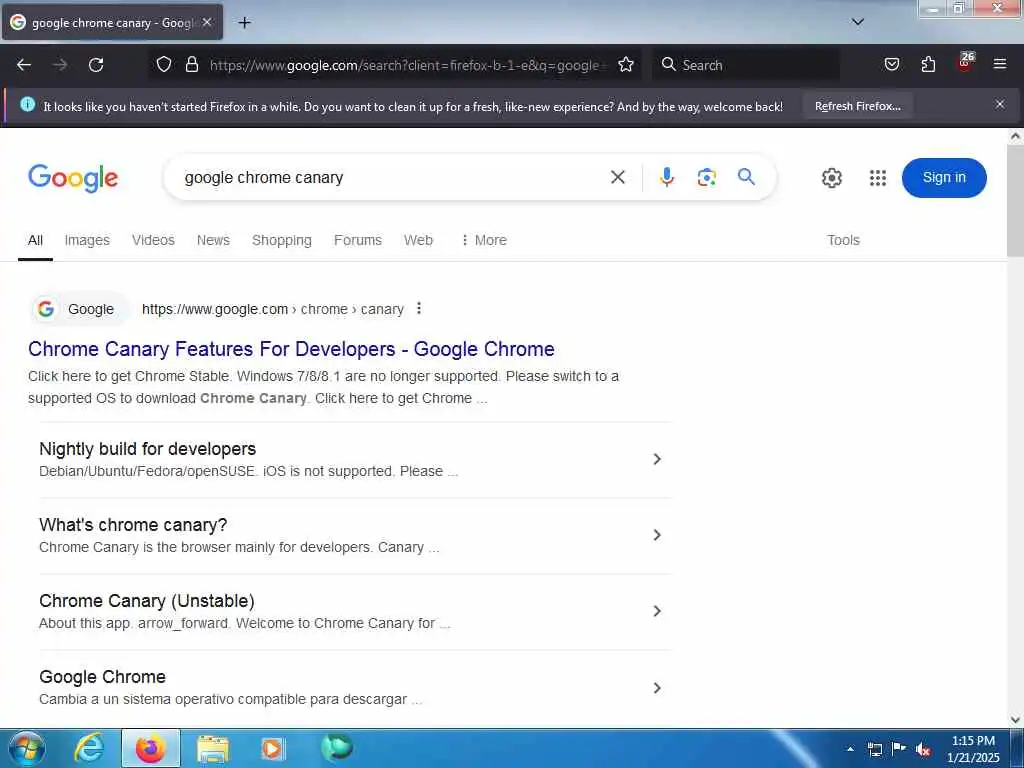Open the taskbar clock and date
Viewport: 1024px width, 768px height.
coord(973,749)
